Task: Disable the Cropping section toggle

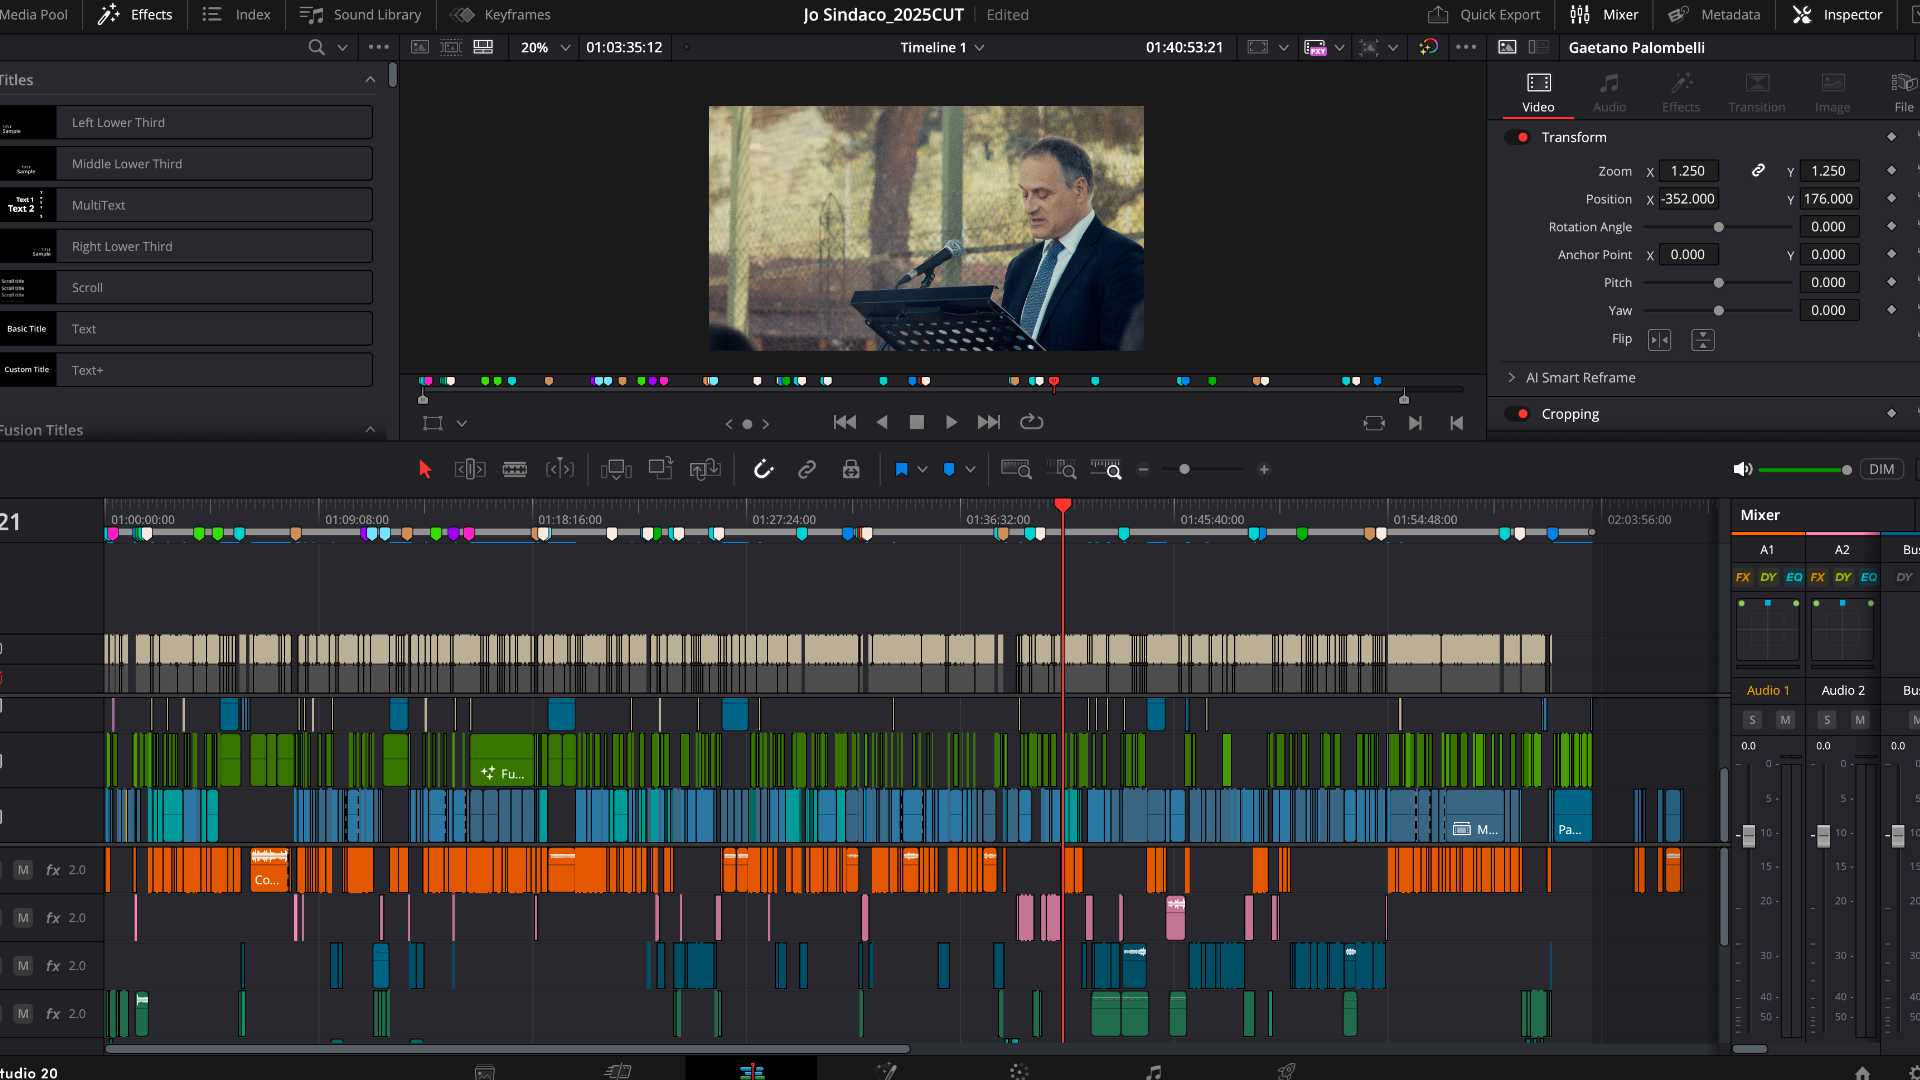Action: click(1521, 414)
